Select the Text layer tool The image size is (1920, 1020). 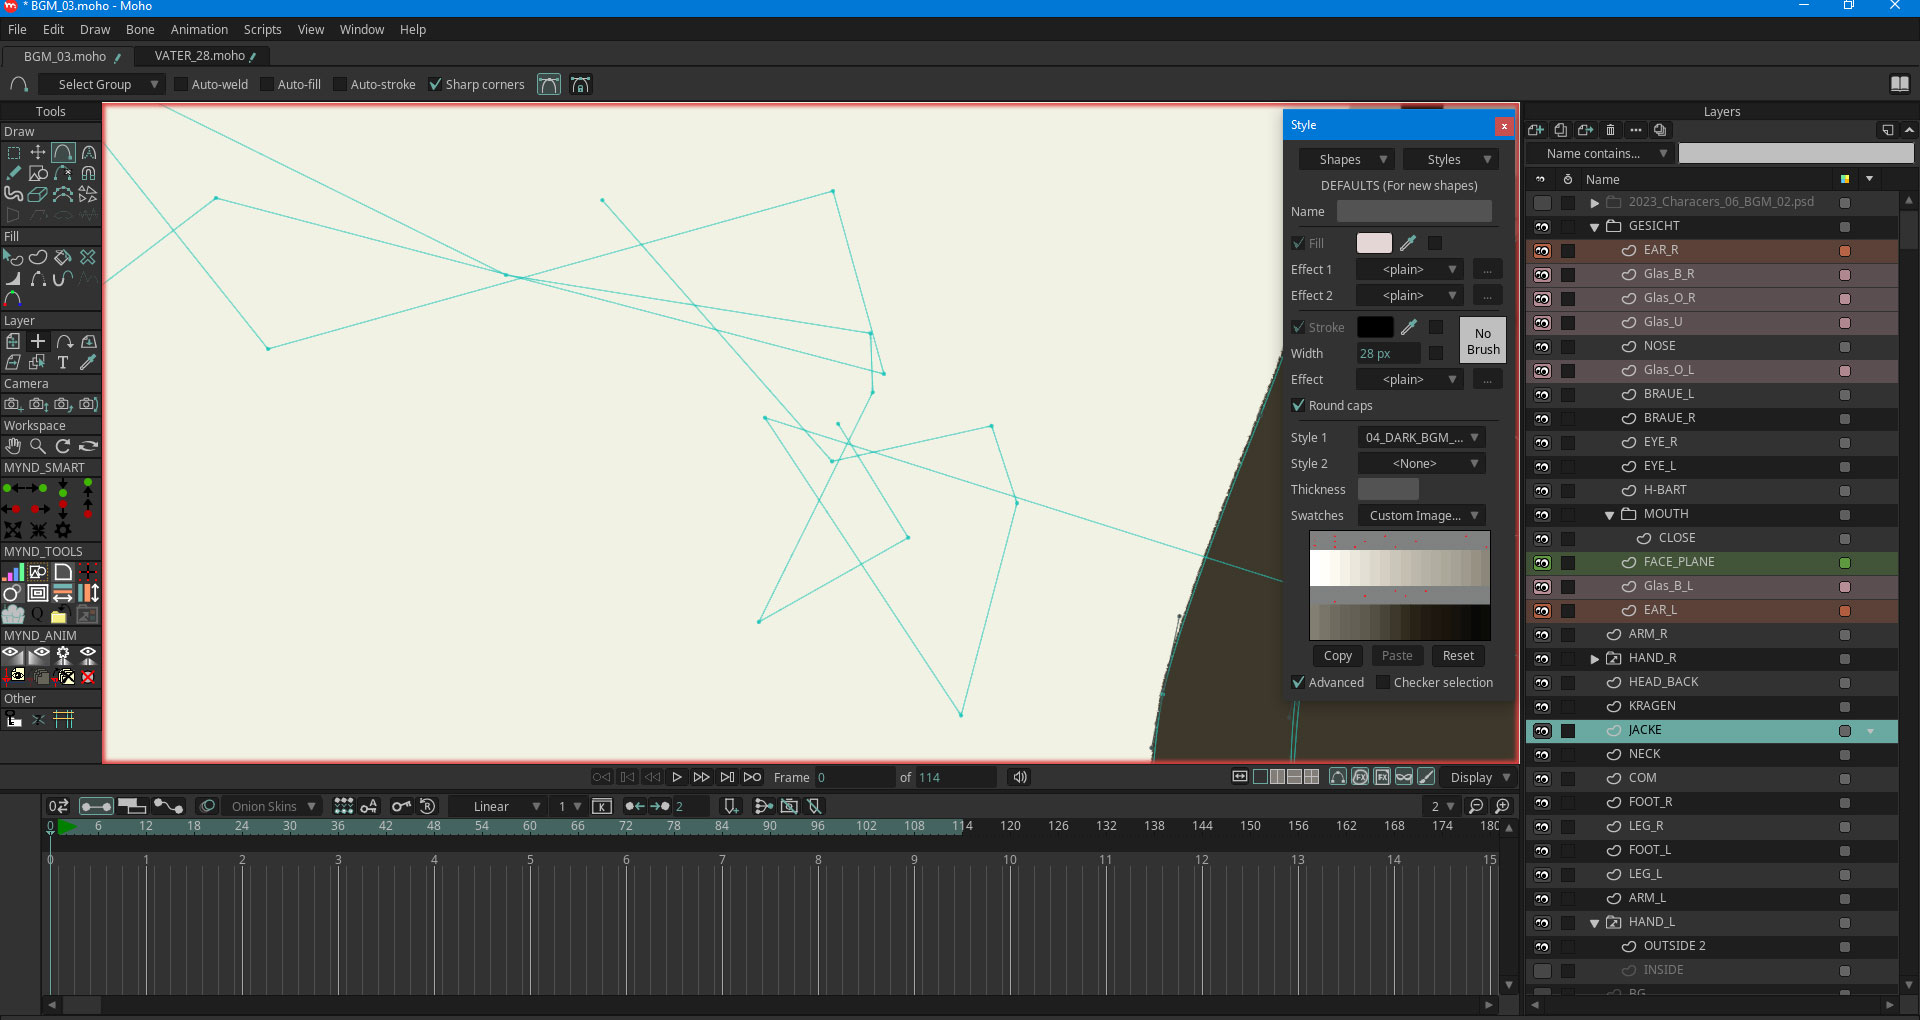(63, 363)
